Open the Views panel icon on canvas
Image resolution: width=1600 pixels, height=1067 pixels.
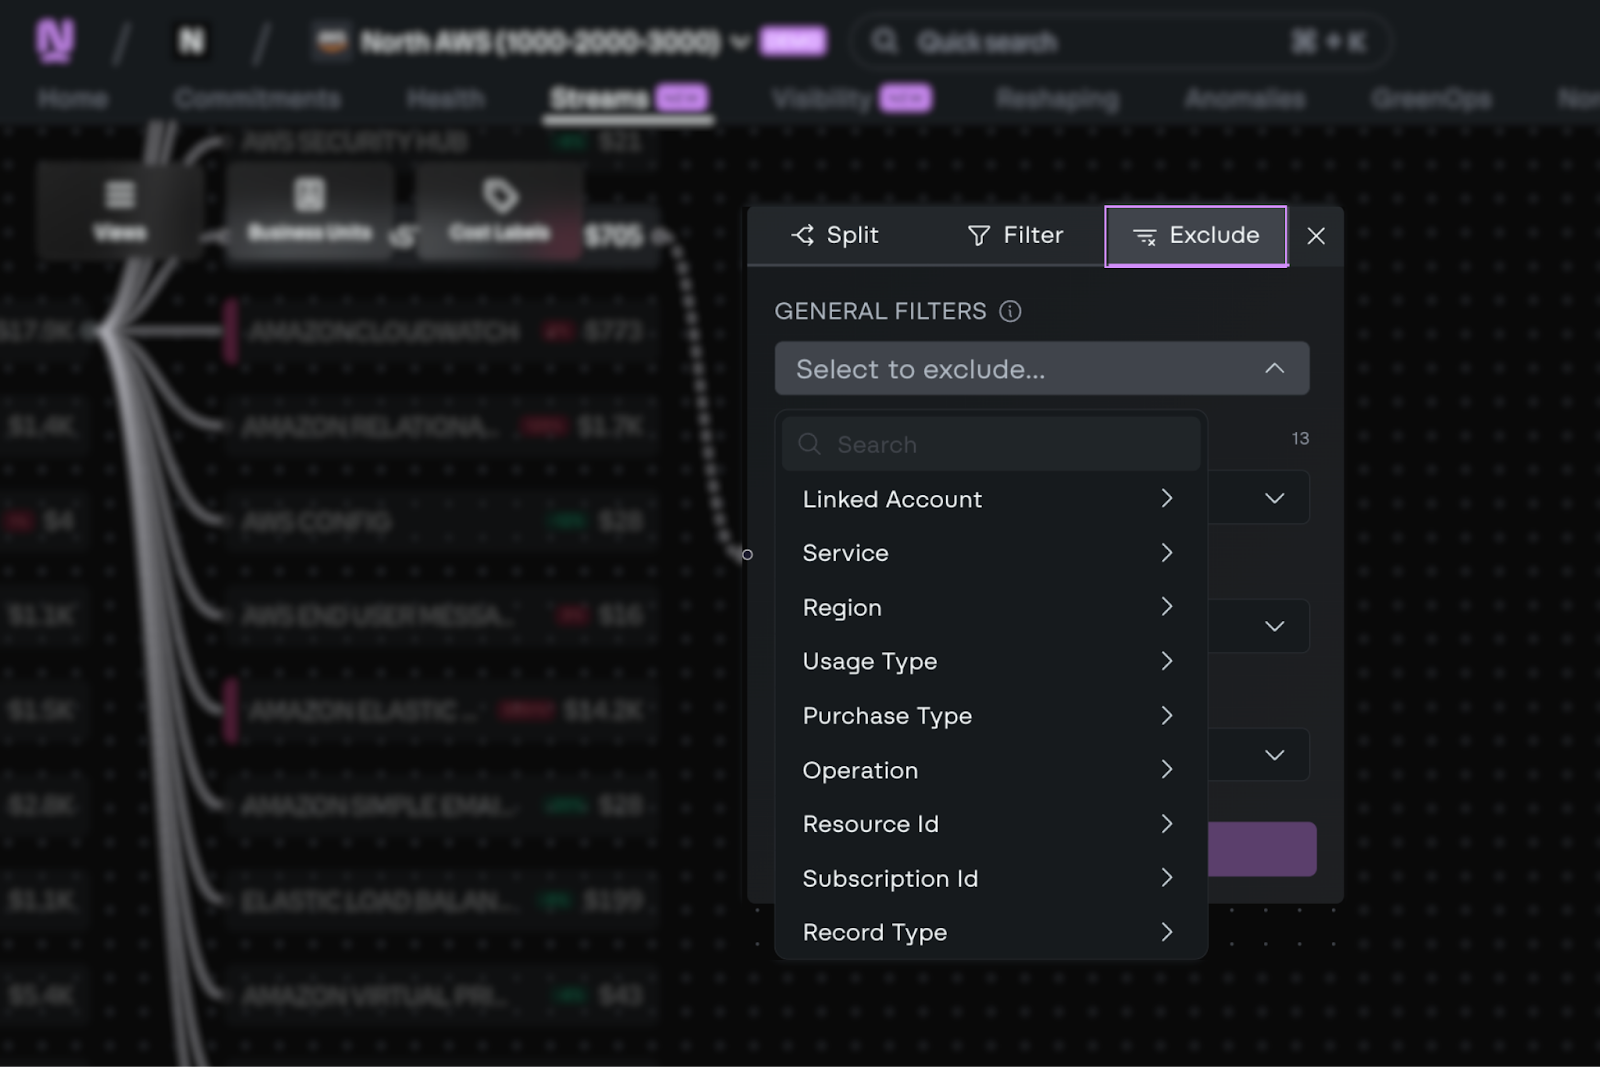(120, 193)
